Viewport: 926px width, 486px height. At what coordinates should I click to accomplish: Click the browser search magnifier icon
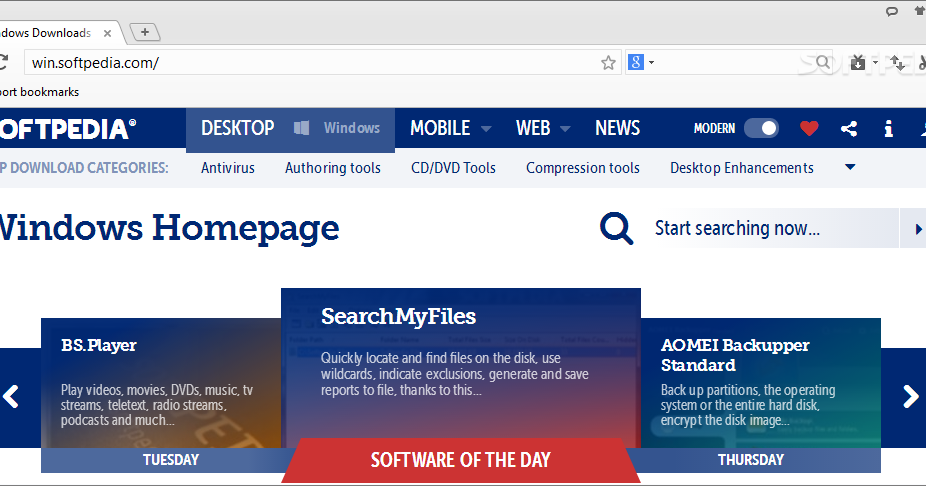pos(823,62)
